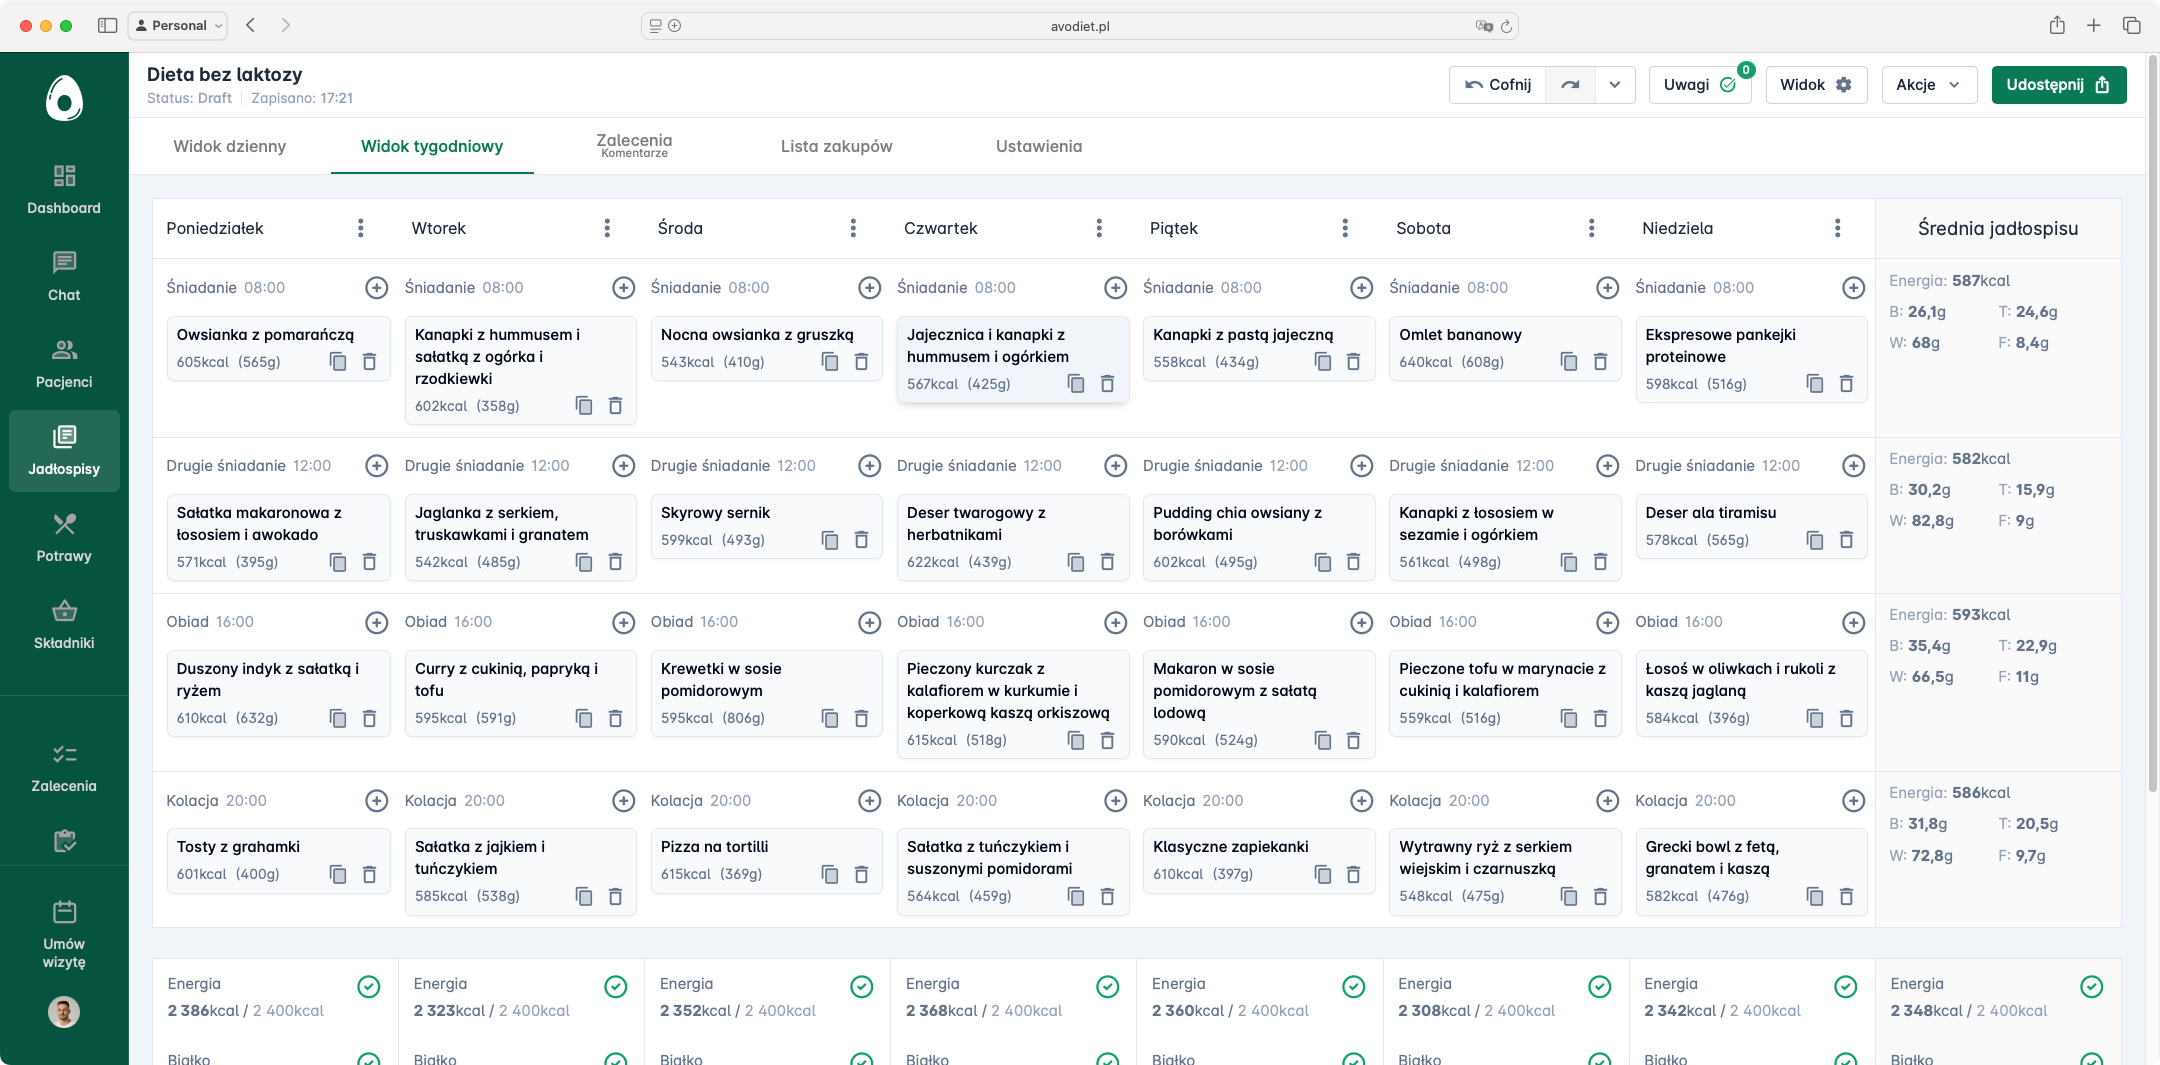Open Potrawy from the sidebar
Image resolution: width=2160 pixels, height=1065 pixels.
pyautogui.click(x=64, y=537)
